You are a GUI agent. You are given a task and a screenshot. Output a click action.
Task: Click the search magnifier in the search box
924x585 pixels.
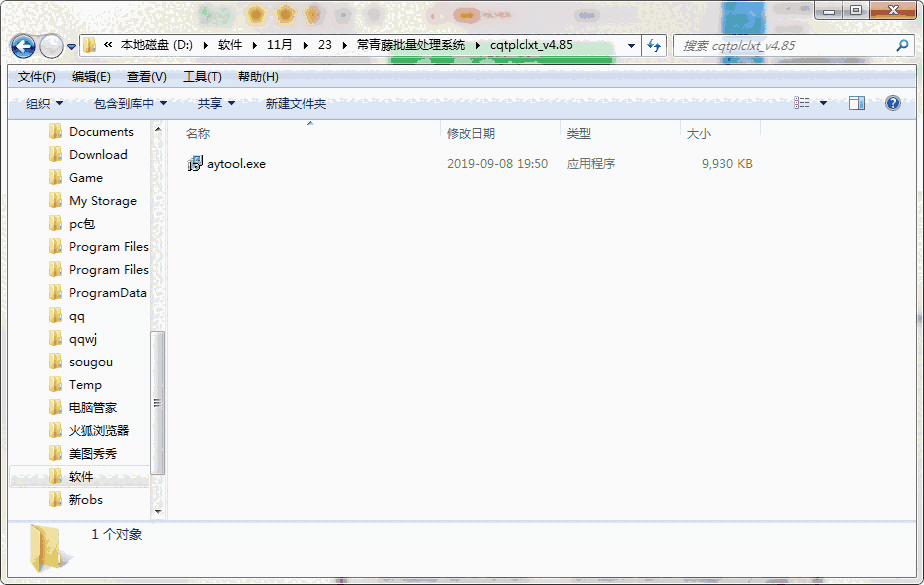click(x=901, y=45)
